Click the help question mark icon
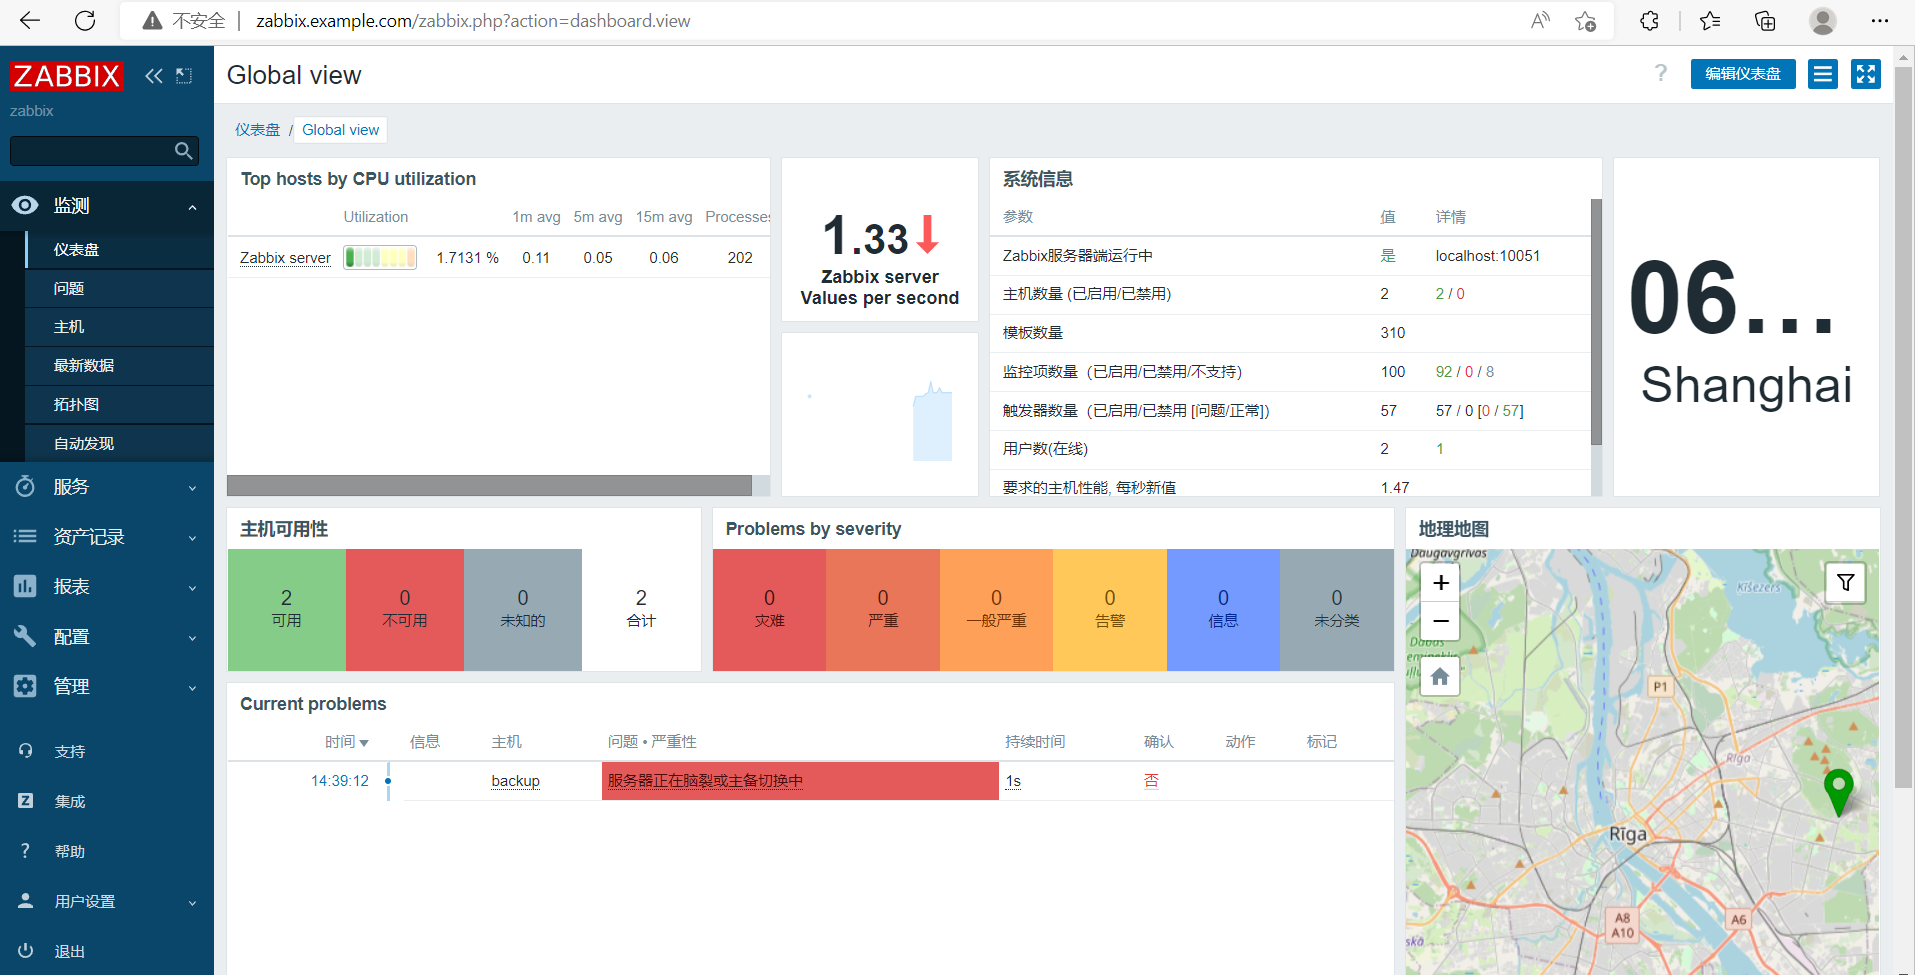 pyautogui.click(x=1661, y=73)
